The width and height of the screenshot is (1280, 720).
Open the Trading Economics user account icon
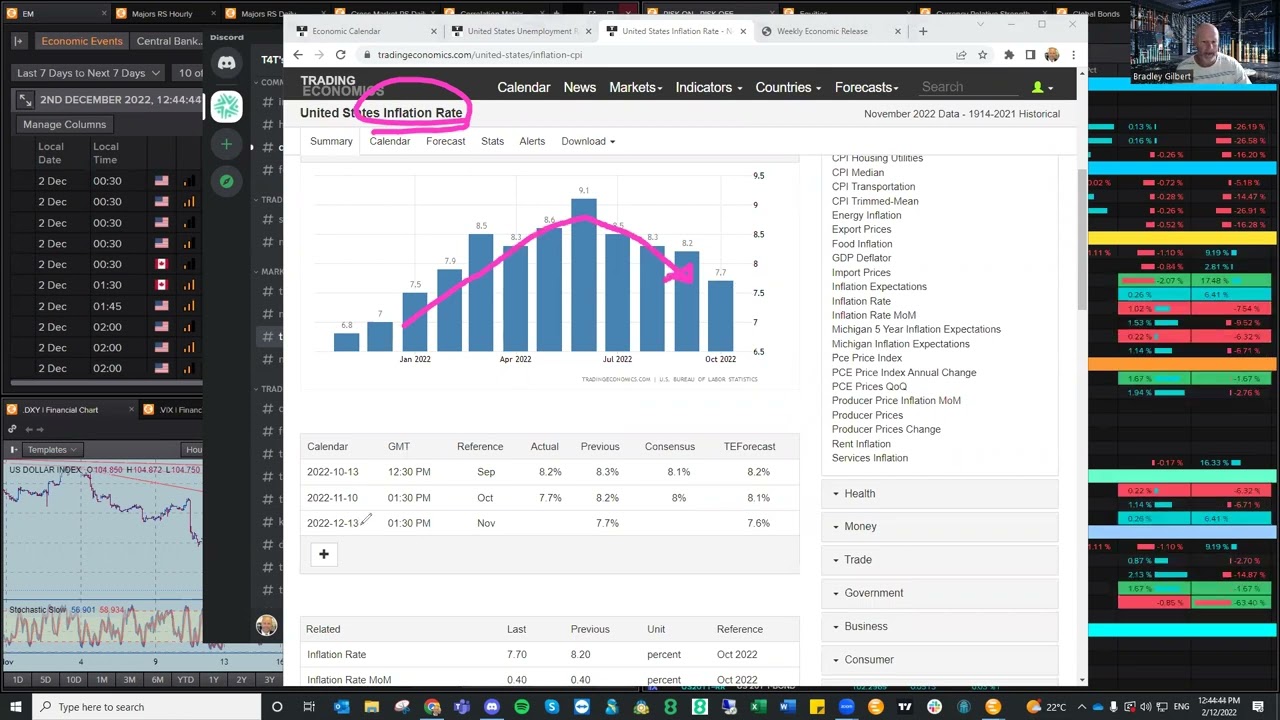pyautogui.click(x=1041, y=88)
